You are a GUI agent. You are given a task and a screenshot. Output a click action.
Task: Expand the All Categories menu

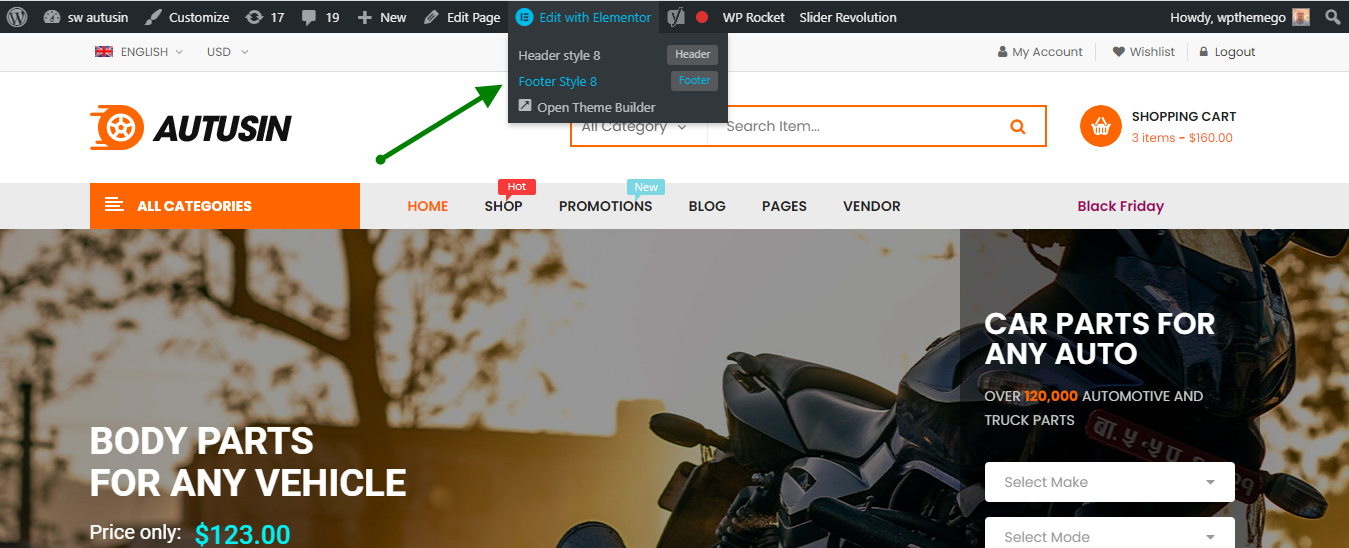225,206
